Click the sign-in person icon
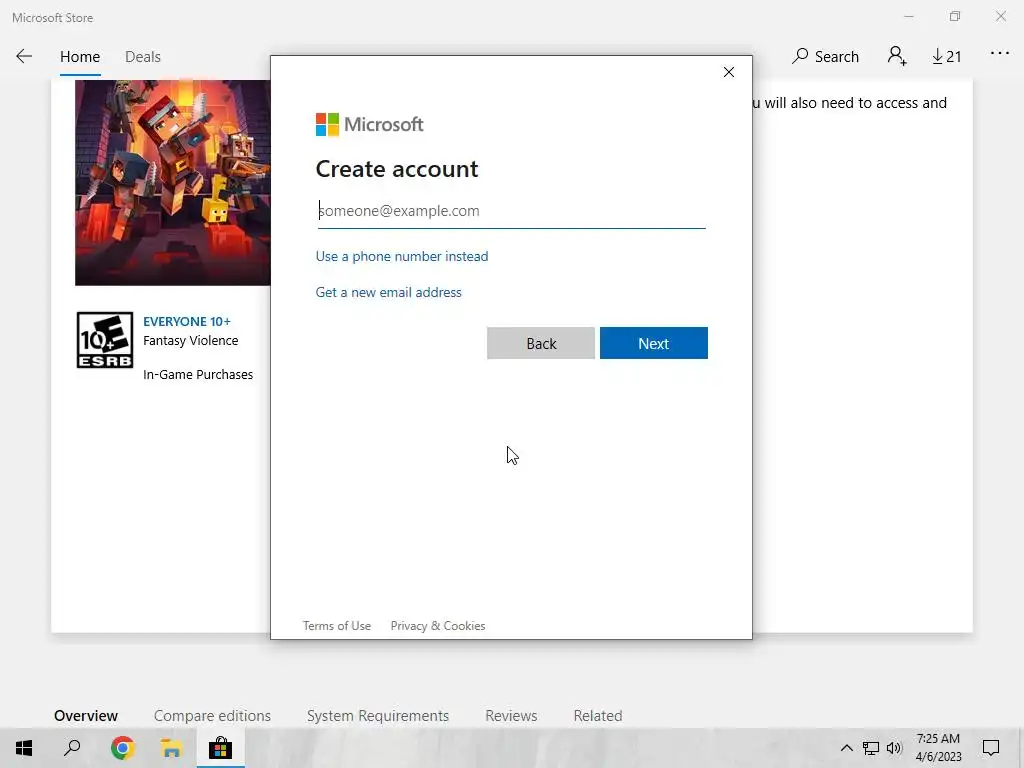 pos(897,56)
